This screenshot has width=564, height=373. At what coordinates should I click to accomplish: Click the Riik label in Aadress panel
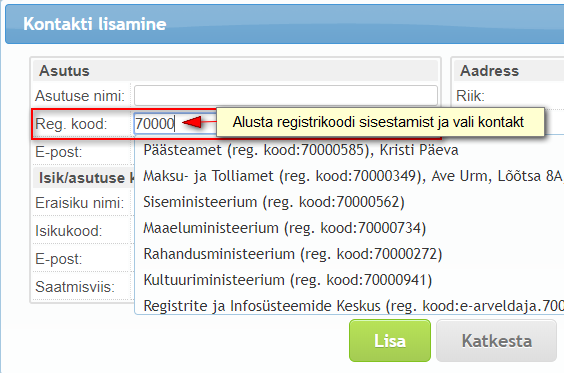click(470, 96)
